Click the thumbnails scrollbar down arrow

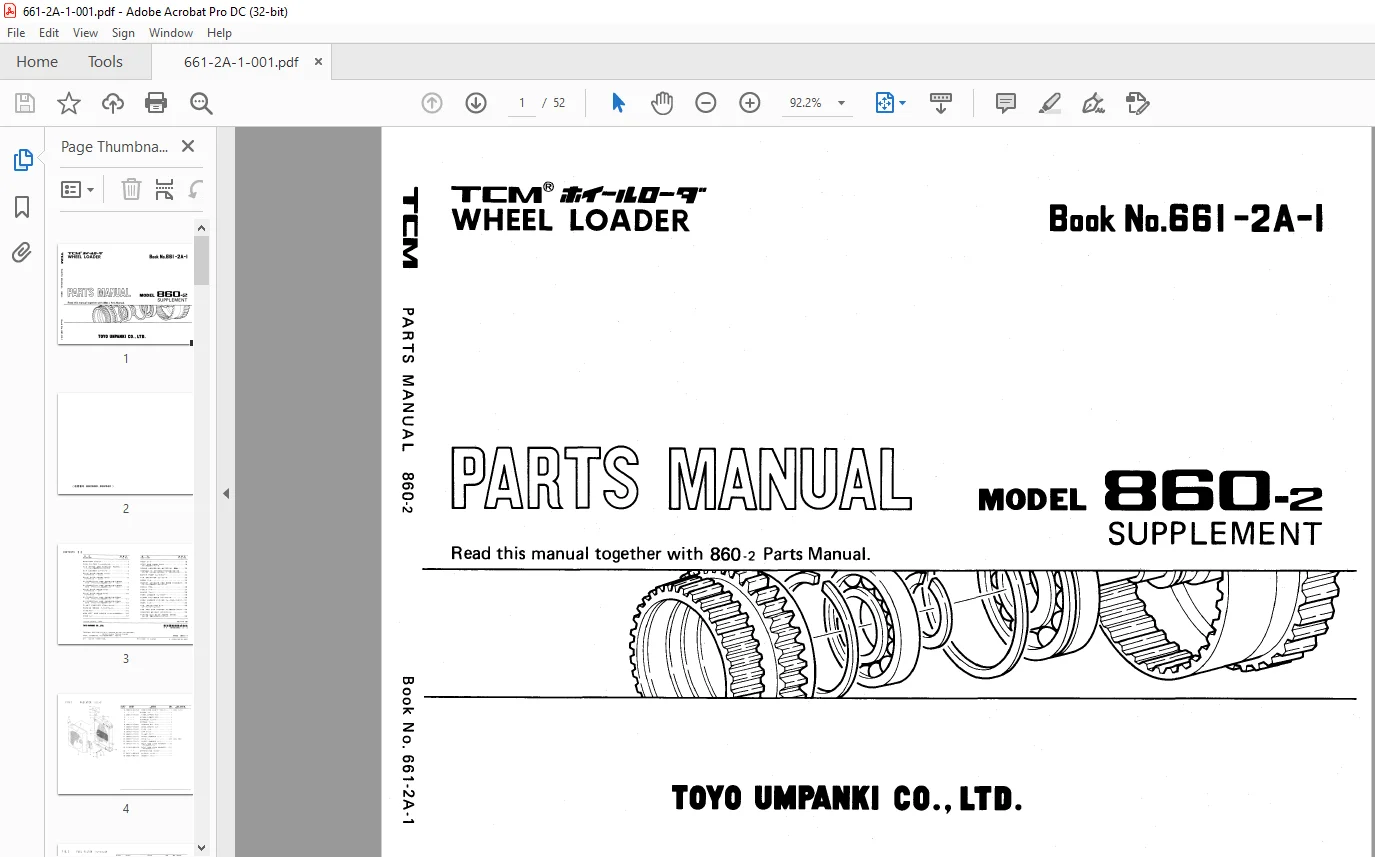tap(202, 847)
